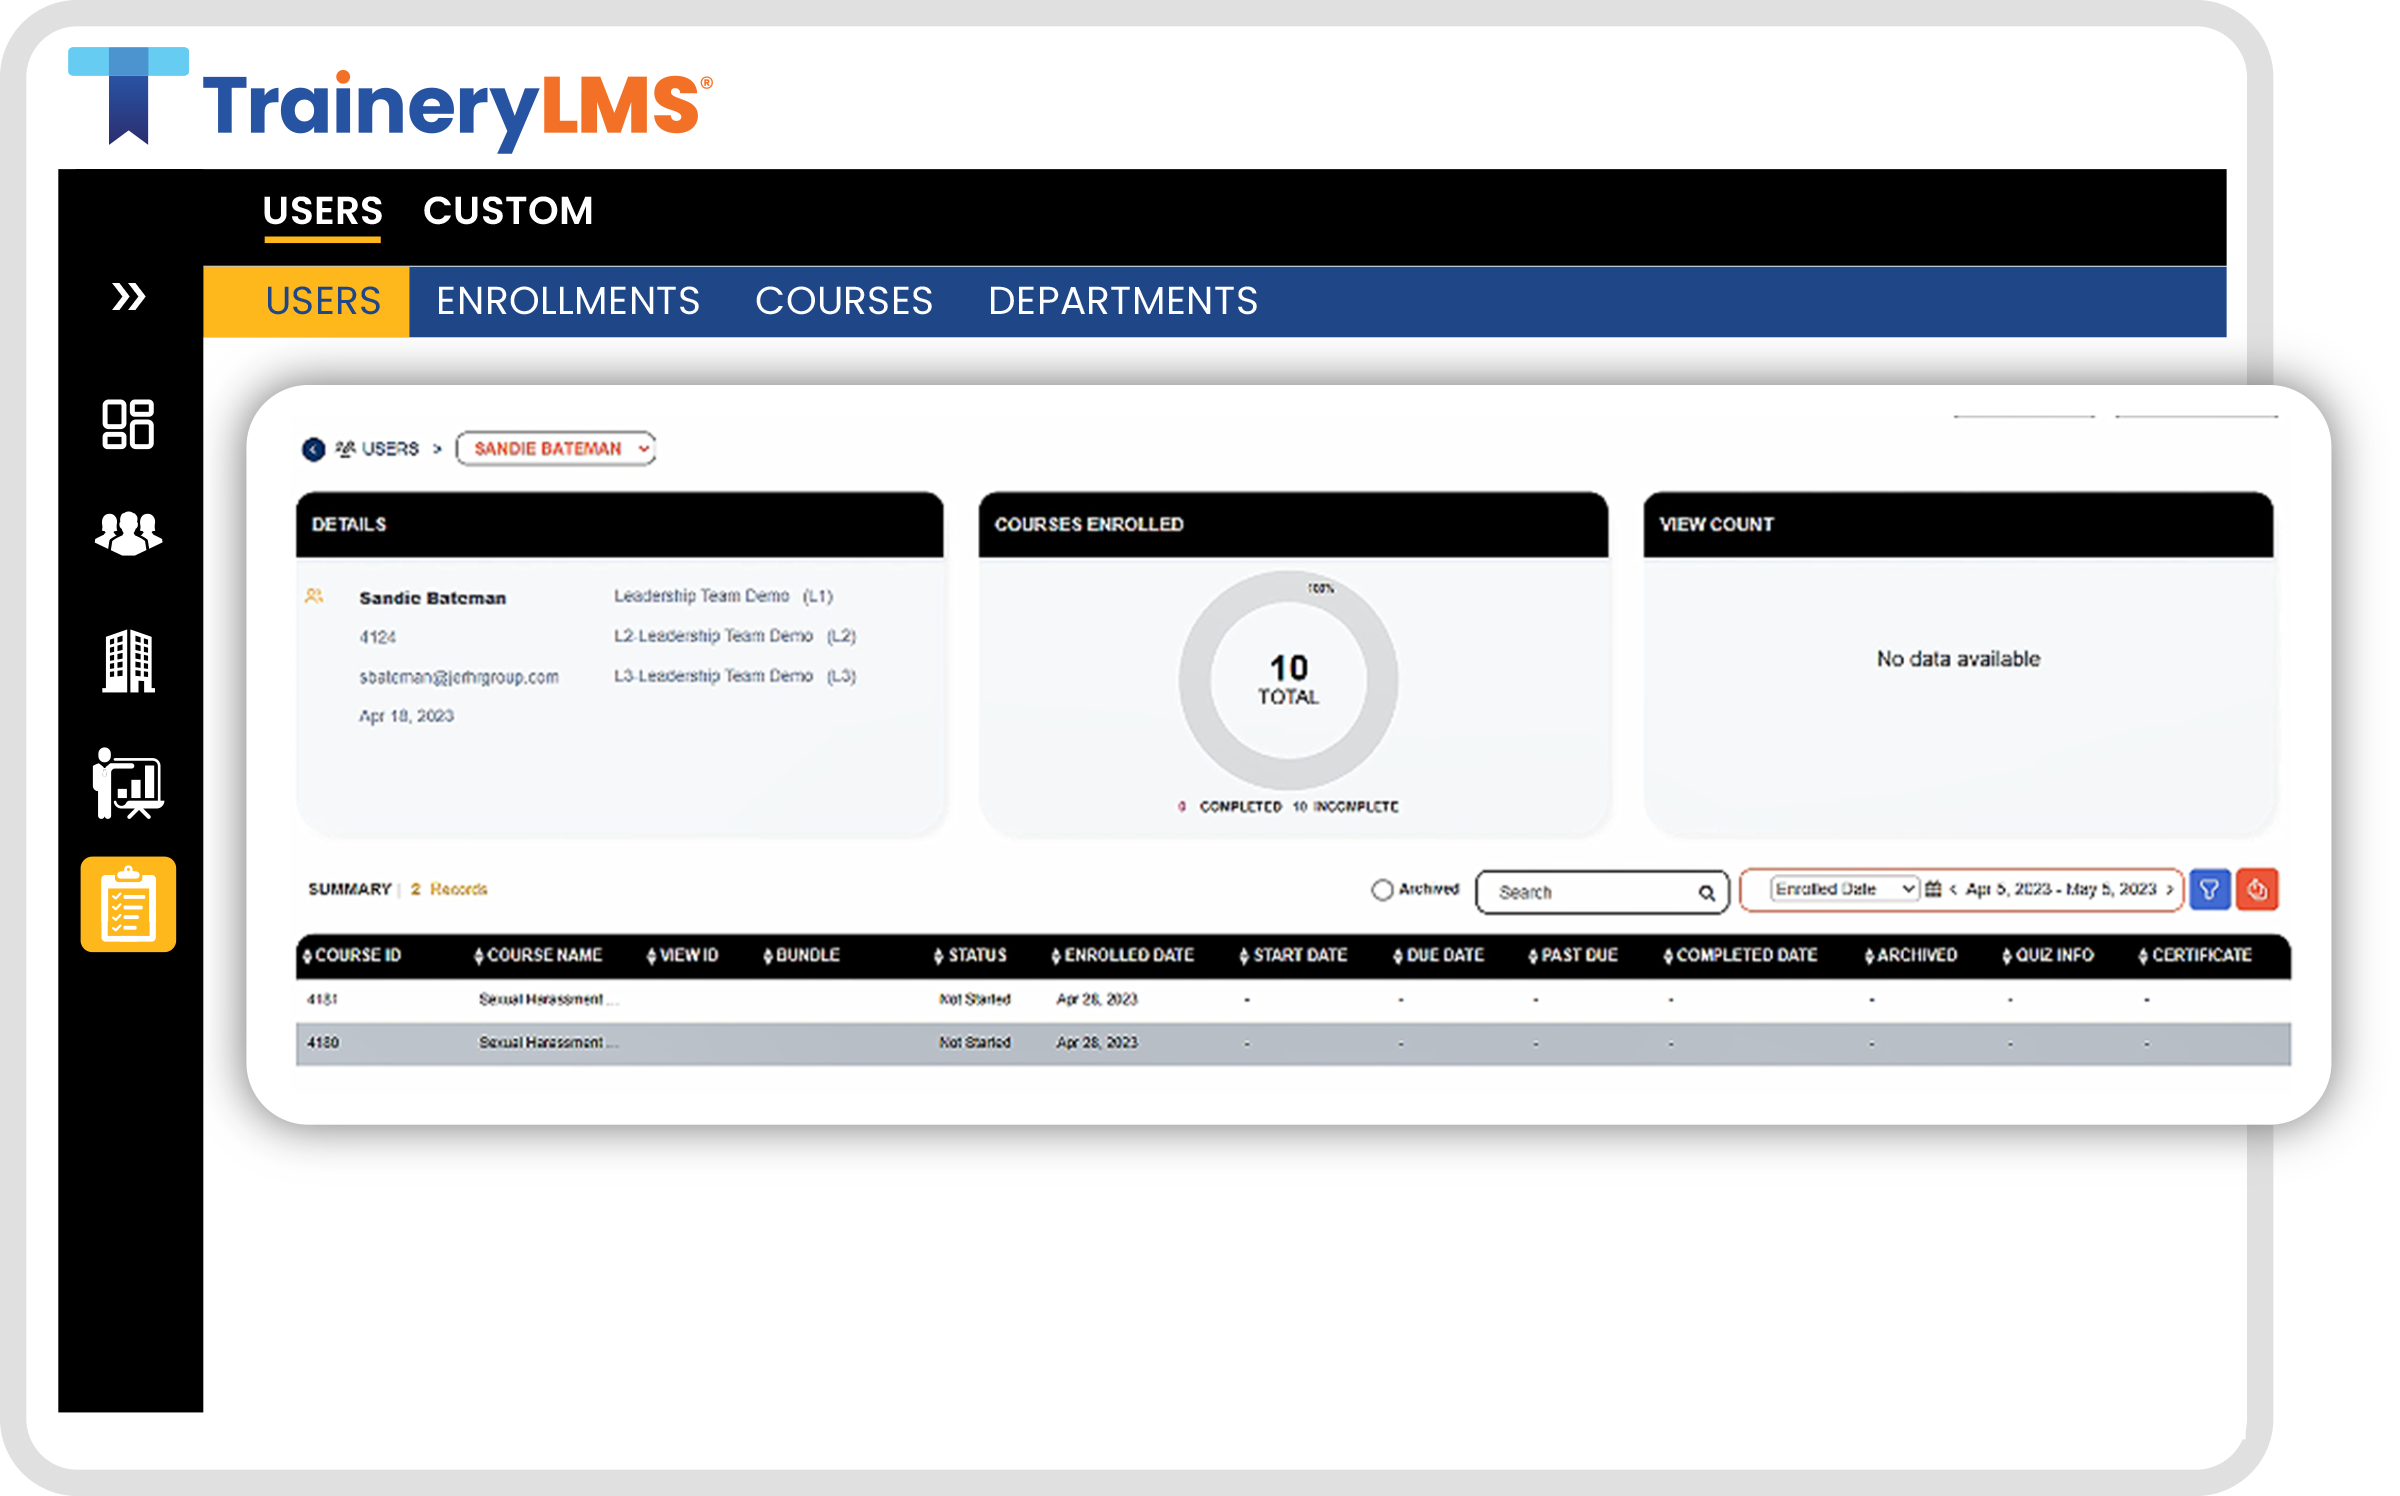
Task: Sort by Course Name column
Action: coord(538,955)
